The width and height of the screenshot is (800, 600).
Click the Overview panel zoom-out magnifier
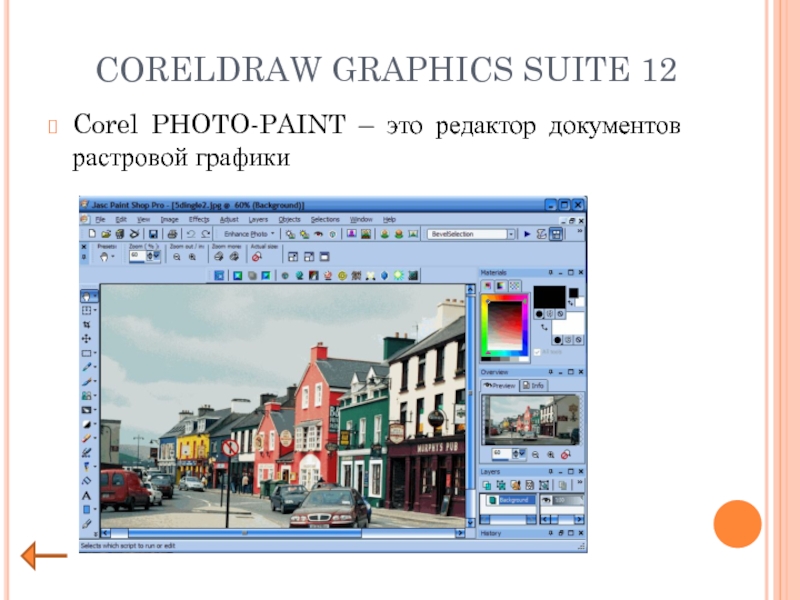536,455
